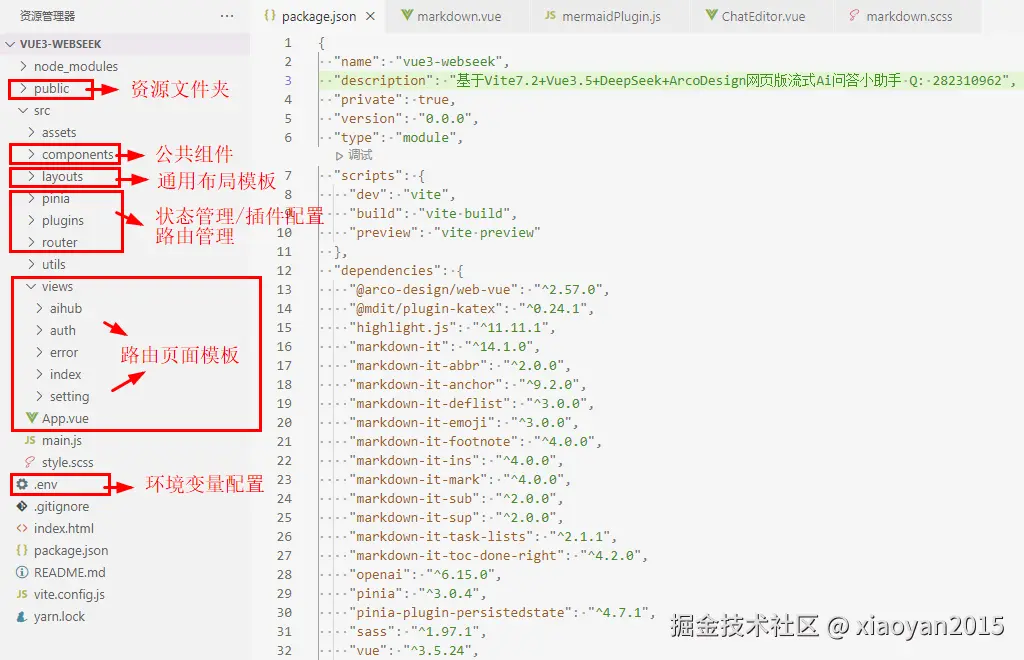
Task: Open the Explorer more actions "..." icon
Action: pyautogui.click(x=227, y=16)
